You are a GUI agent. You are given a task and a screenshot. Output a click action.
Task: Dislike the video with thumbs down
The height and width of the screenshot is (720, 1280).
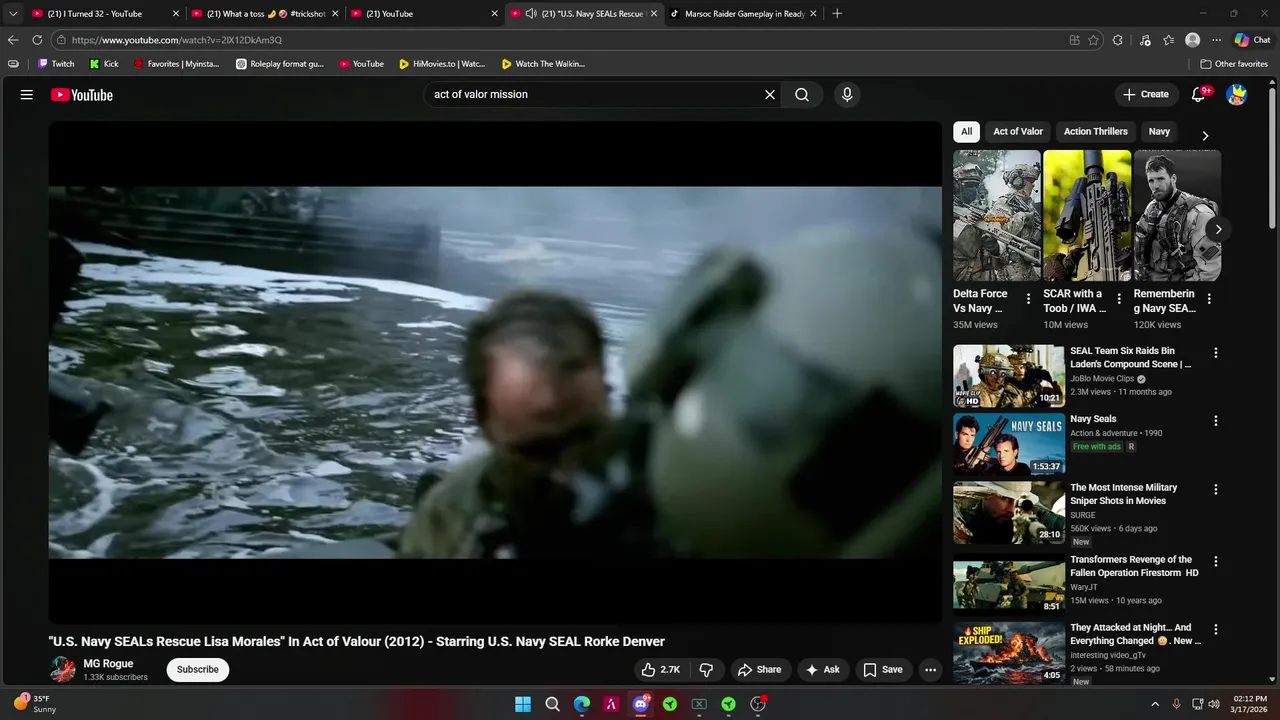706,670
